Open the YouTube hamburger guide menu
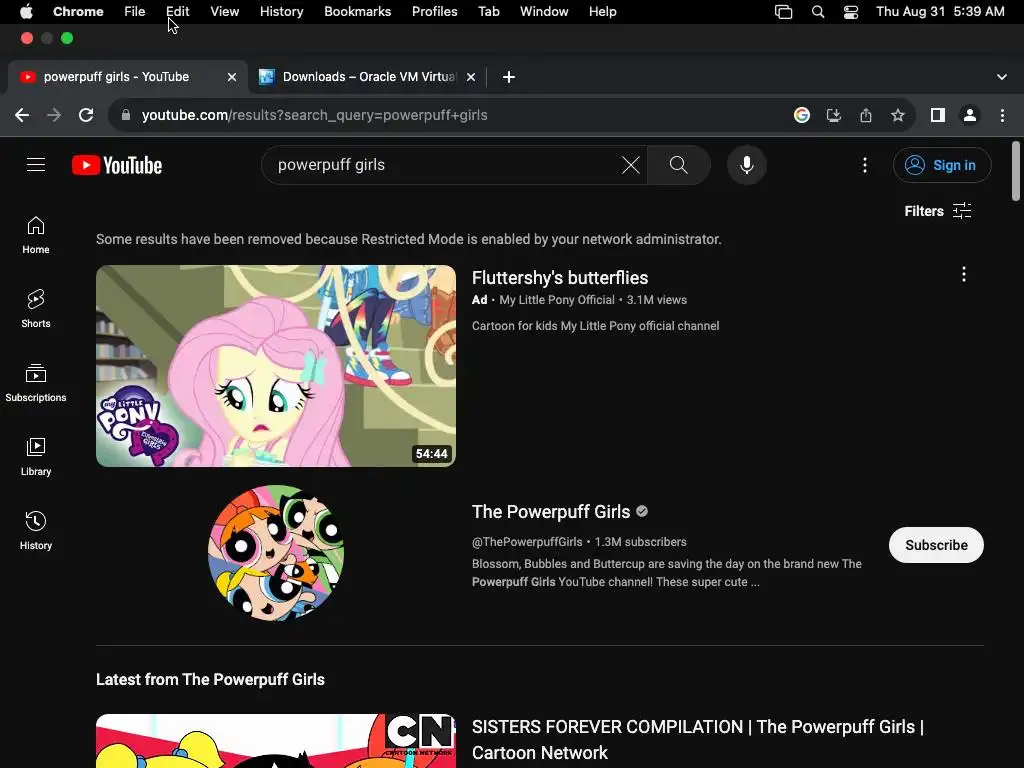Viewport: 1024px width, 768px height. 36,165
